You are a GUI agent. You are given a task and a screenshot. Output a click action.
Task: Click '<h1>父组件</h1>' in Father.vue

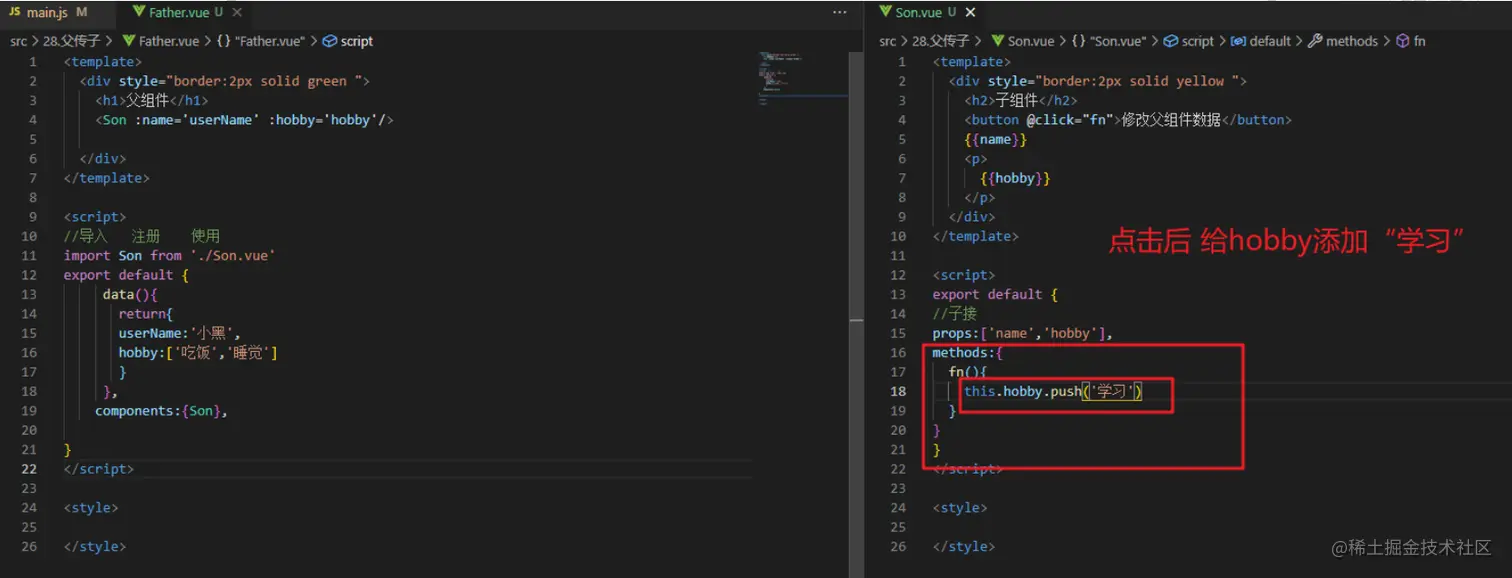coord(152,100)
